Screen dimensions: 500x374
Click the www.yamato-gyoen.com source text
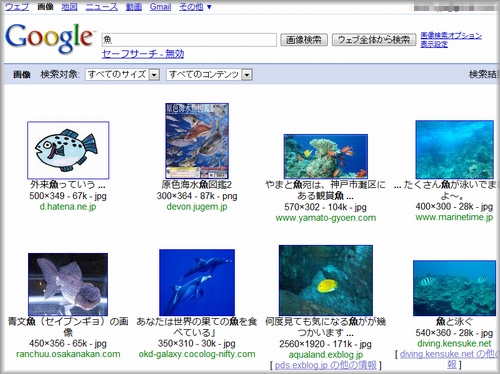326,218
